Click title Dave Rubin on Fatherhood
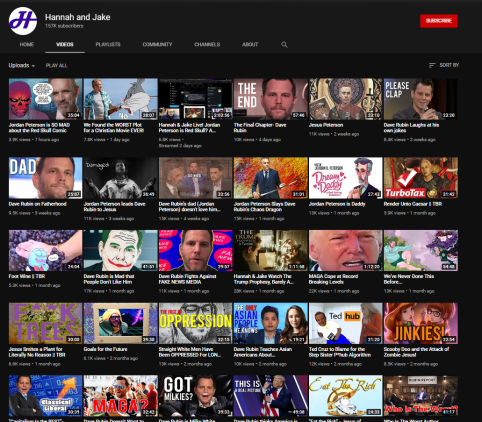The height and width of the screenshot is (422, 482). (38, 204)
